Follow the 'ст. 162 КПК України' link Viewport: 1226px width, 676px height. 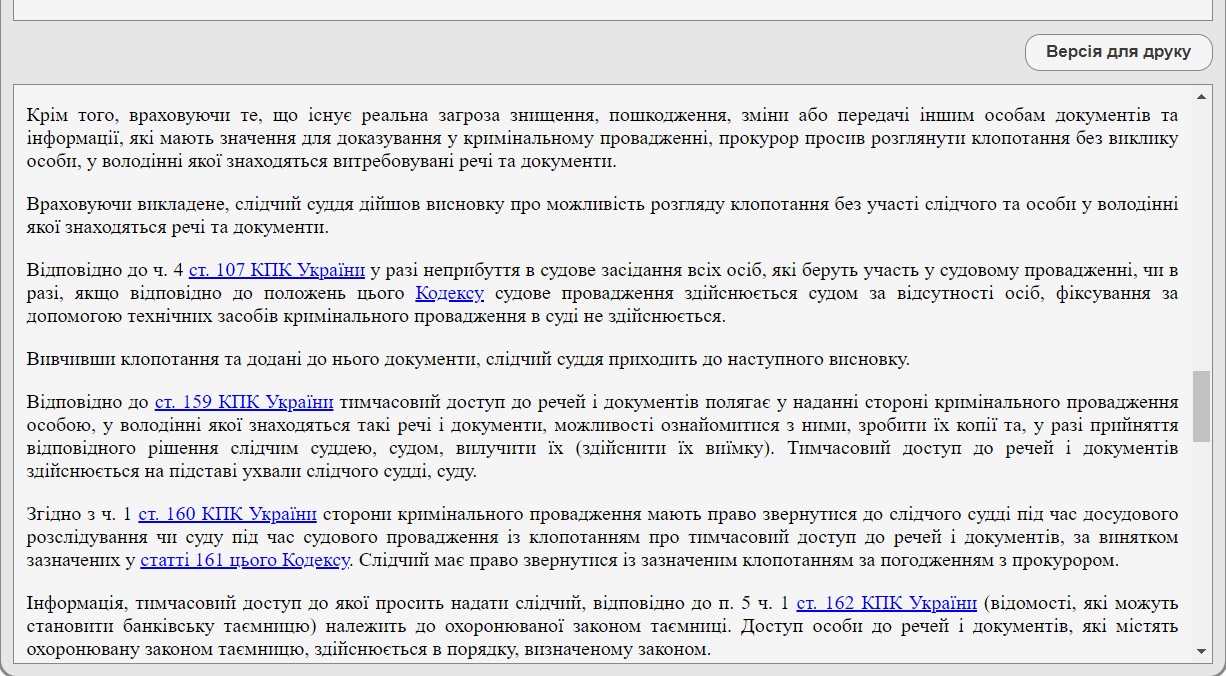886,603
